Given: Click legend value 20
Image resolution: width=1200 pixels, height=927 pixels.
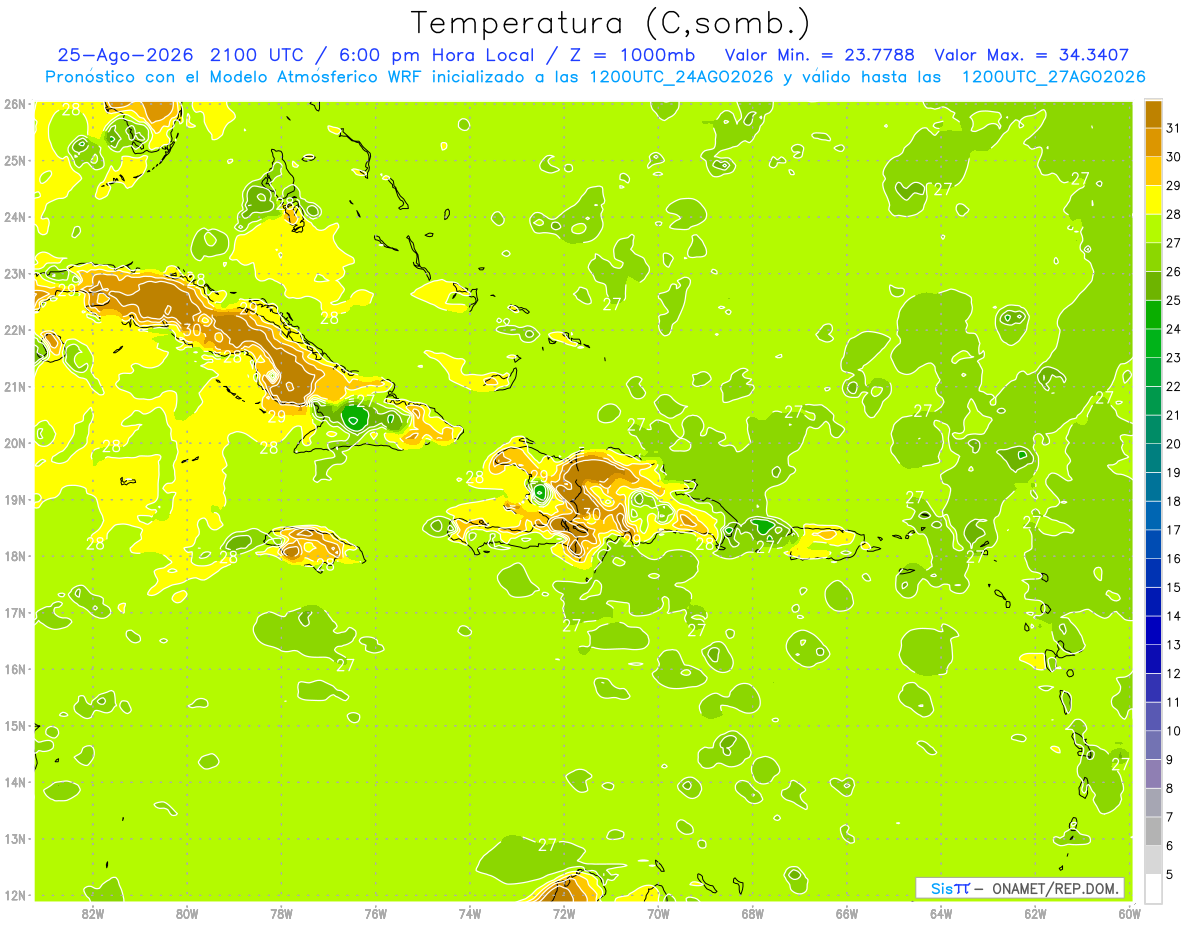Looking at the screenshot, I should tap(1173, 443).
